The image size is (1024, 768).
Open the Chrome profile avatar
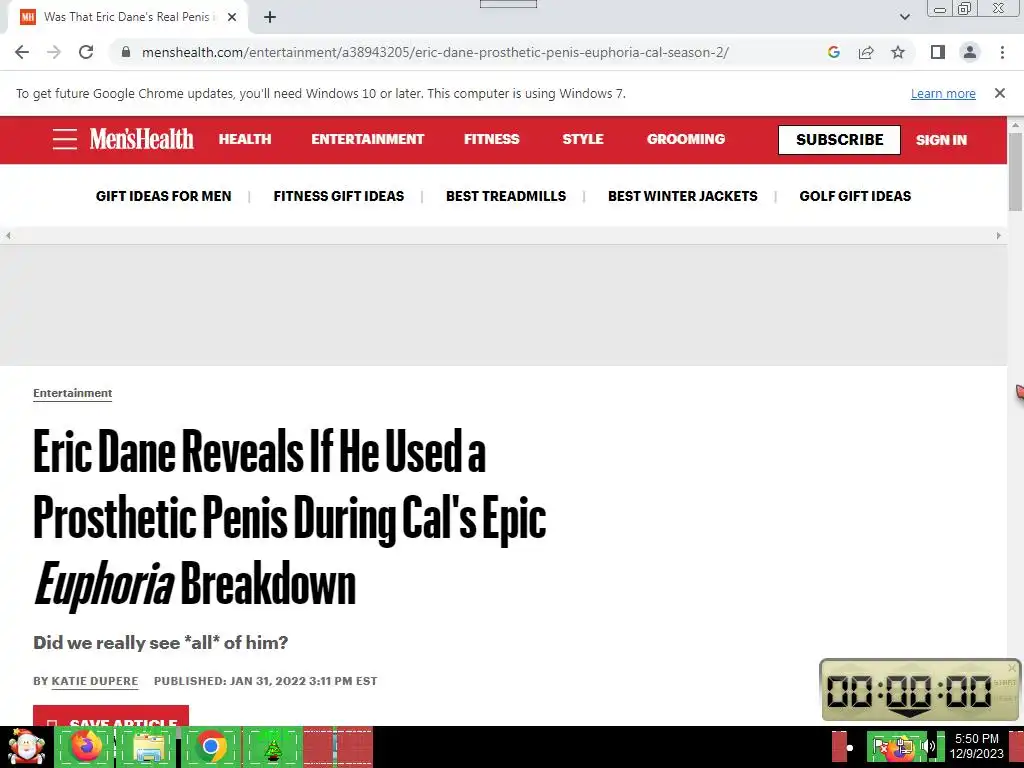tap(970, 52)
